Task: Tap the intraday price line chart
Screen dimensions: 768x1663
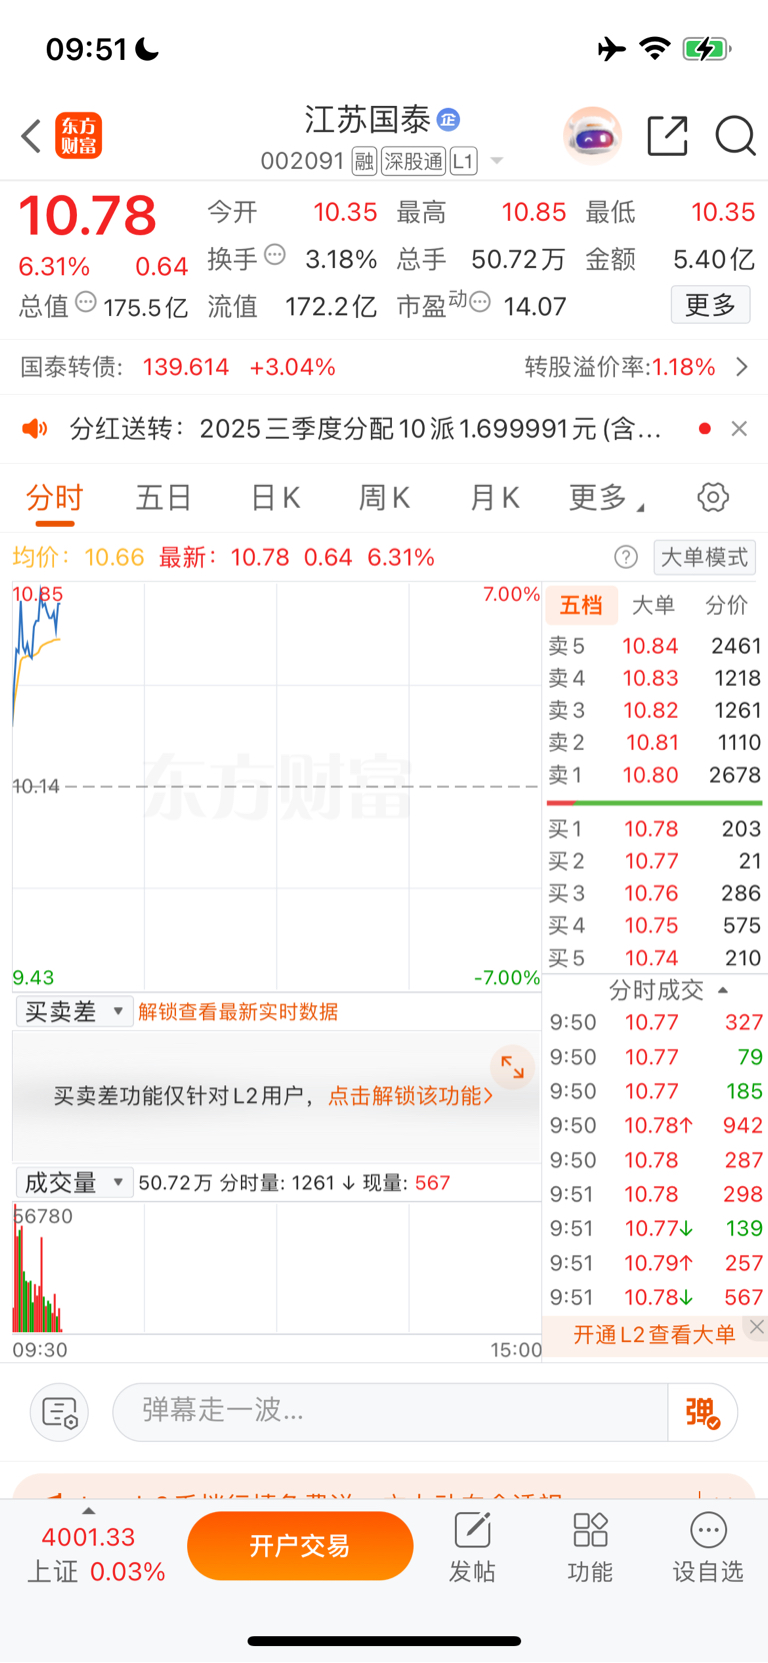Action: click(x=277, y=786)
